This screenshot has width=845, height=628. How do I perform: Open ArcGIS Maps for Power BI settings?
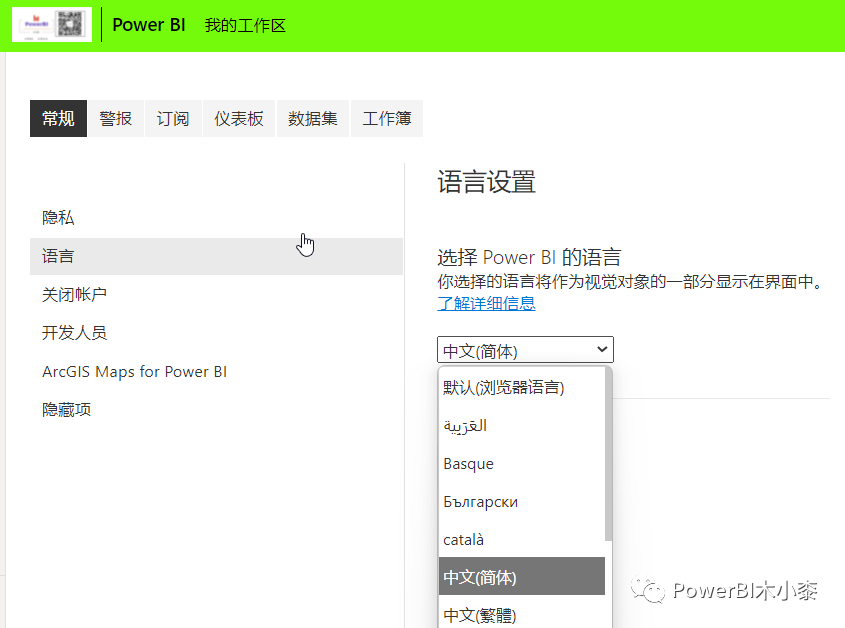216,371
